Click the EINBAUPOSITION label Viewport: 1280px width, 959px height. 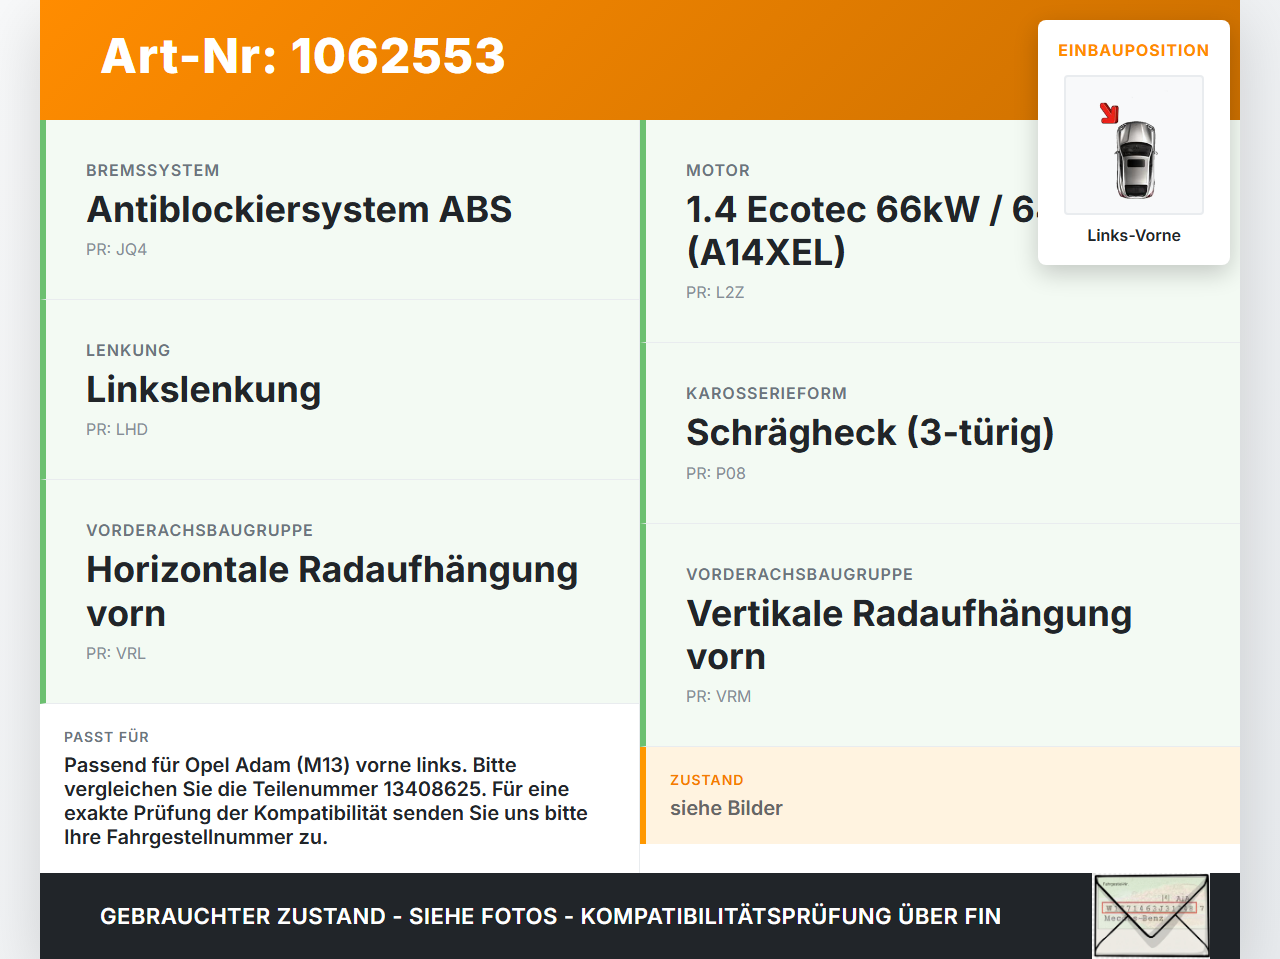[x=1134, y=50]
